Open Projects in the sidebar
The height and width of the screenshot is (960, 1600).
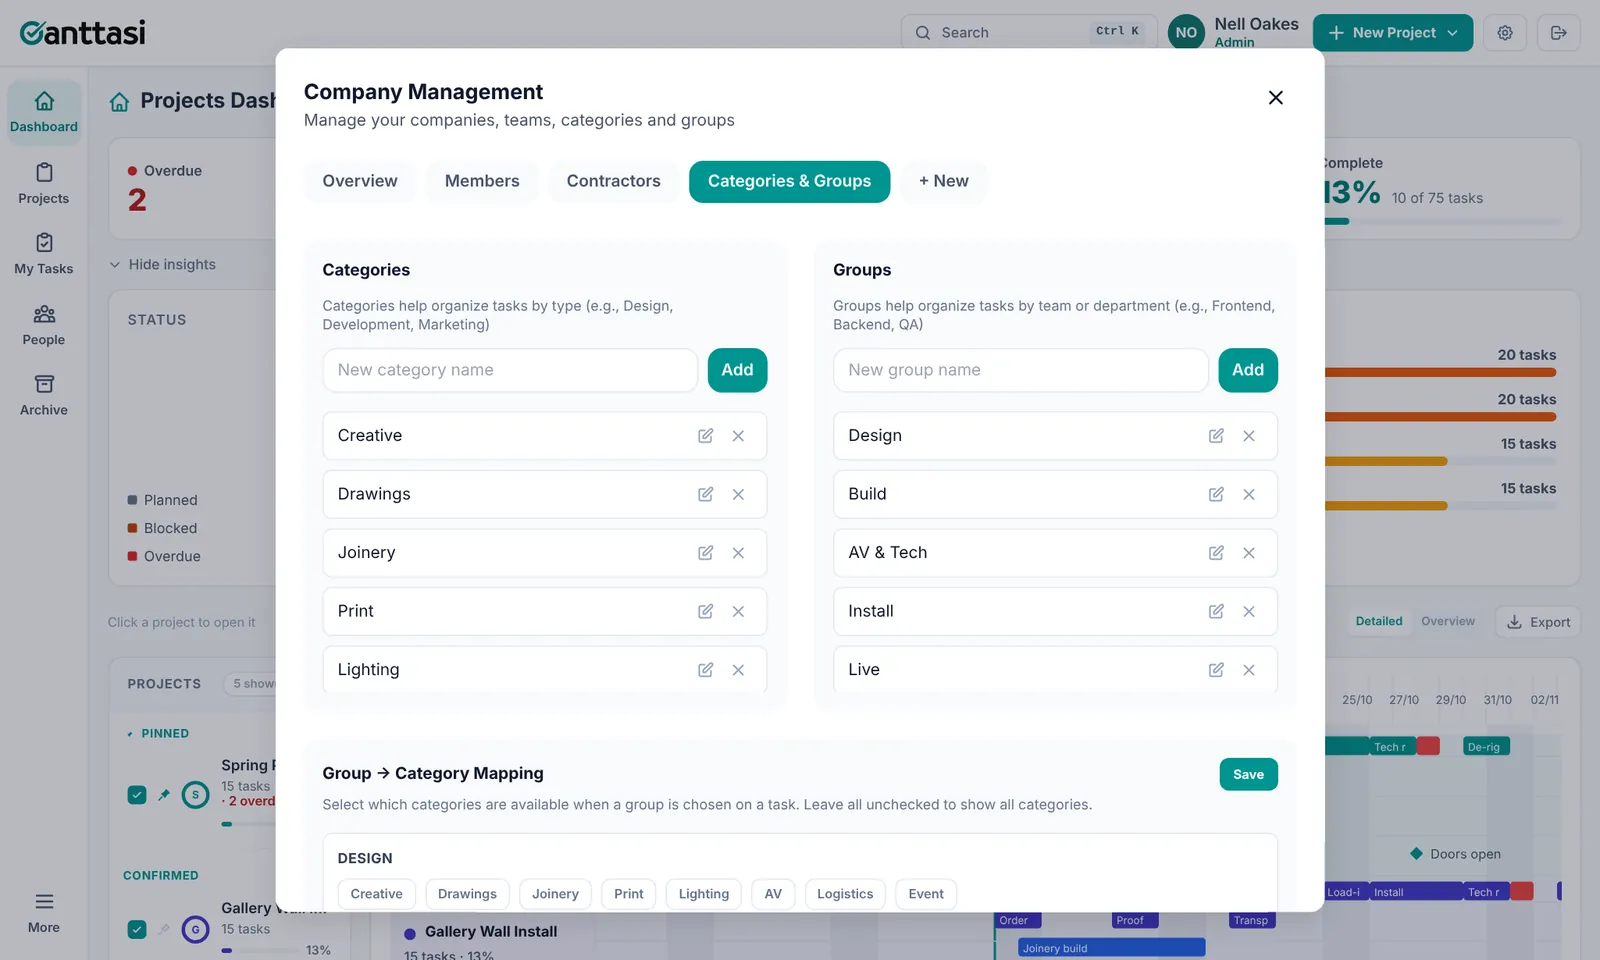[x=44, y=184]
